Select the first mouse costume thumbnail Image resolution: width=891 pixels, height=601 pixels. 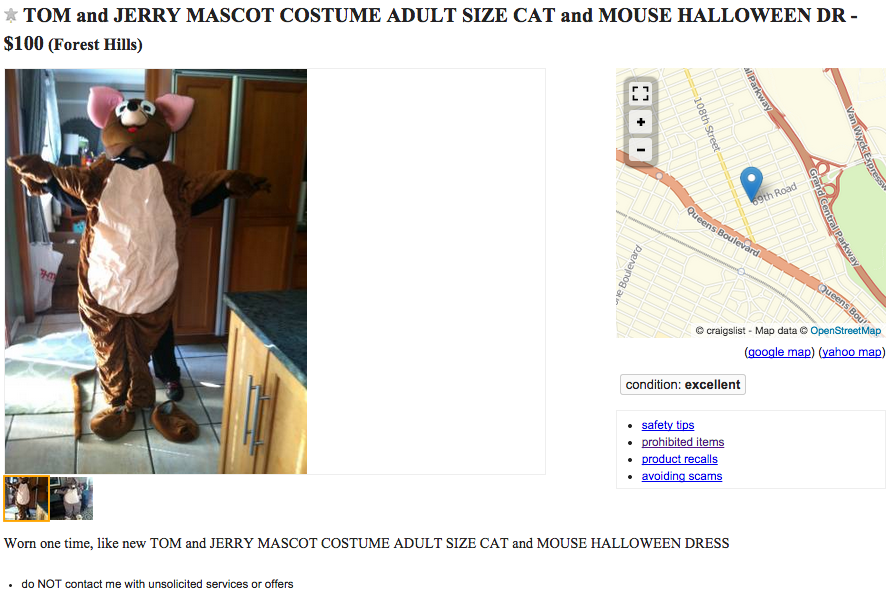click(x=27, y=498)
